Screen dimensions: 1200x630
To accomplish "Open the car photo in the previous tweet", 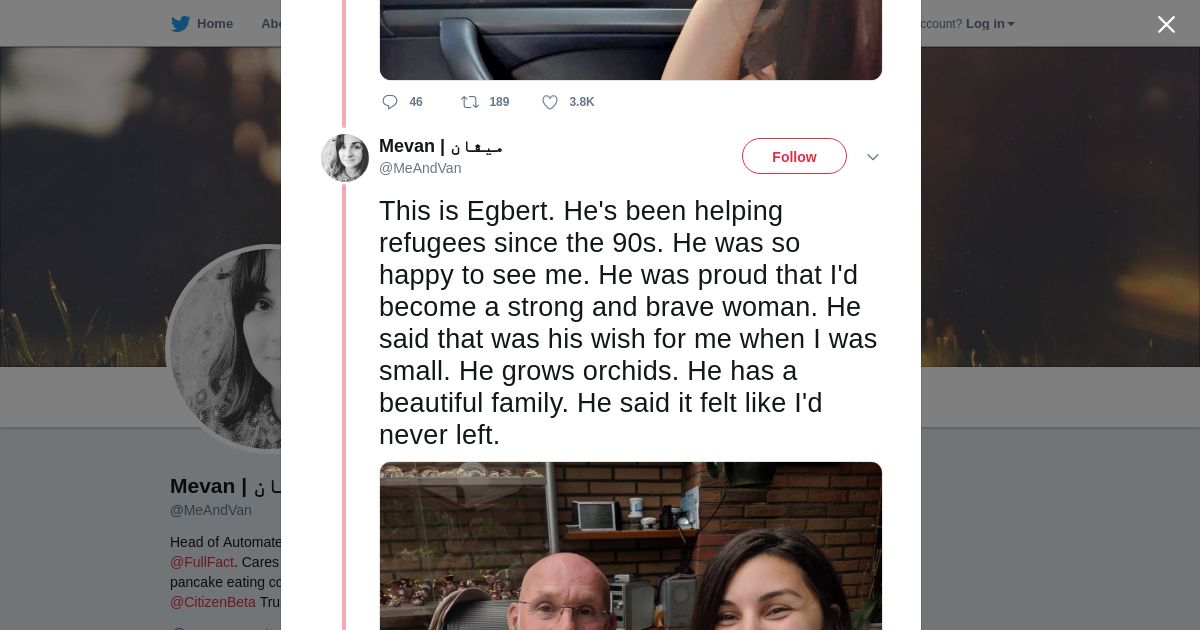I will click(630, 40).
